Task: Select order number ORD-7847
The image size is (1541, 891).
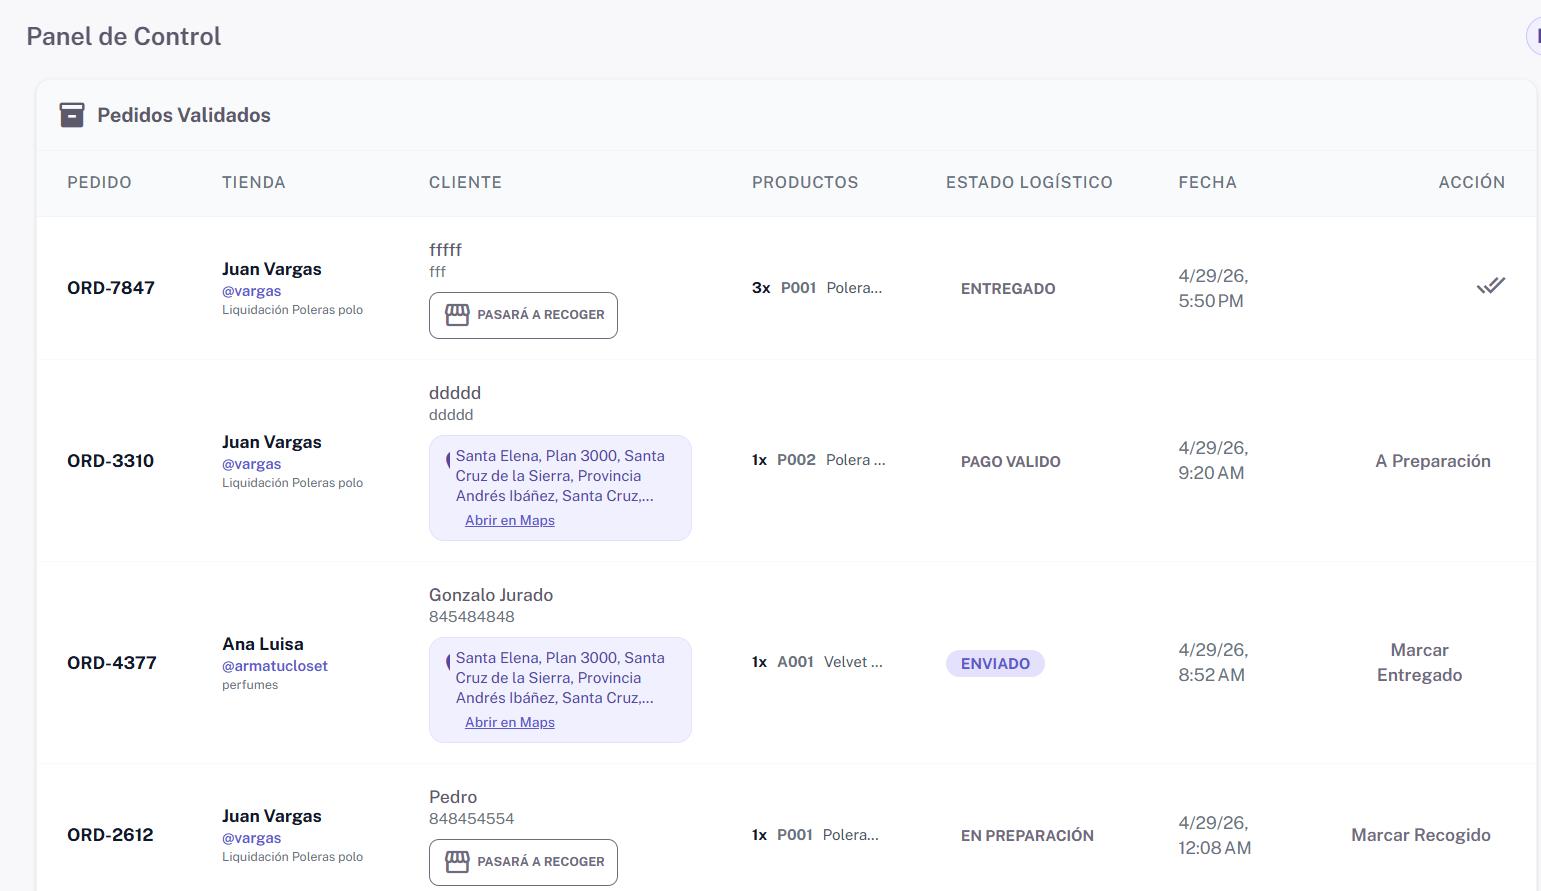Action: point(111,288)
